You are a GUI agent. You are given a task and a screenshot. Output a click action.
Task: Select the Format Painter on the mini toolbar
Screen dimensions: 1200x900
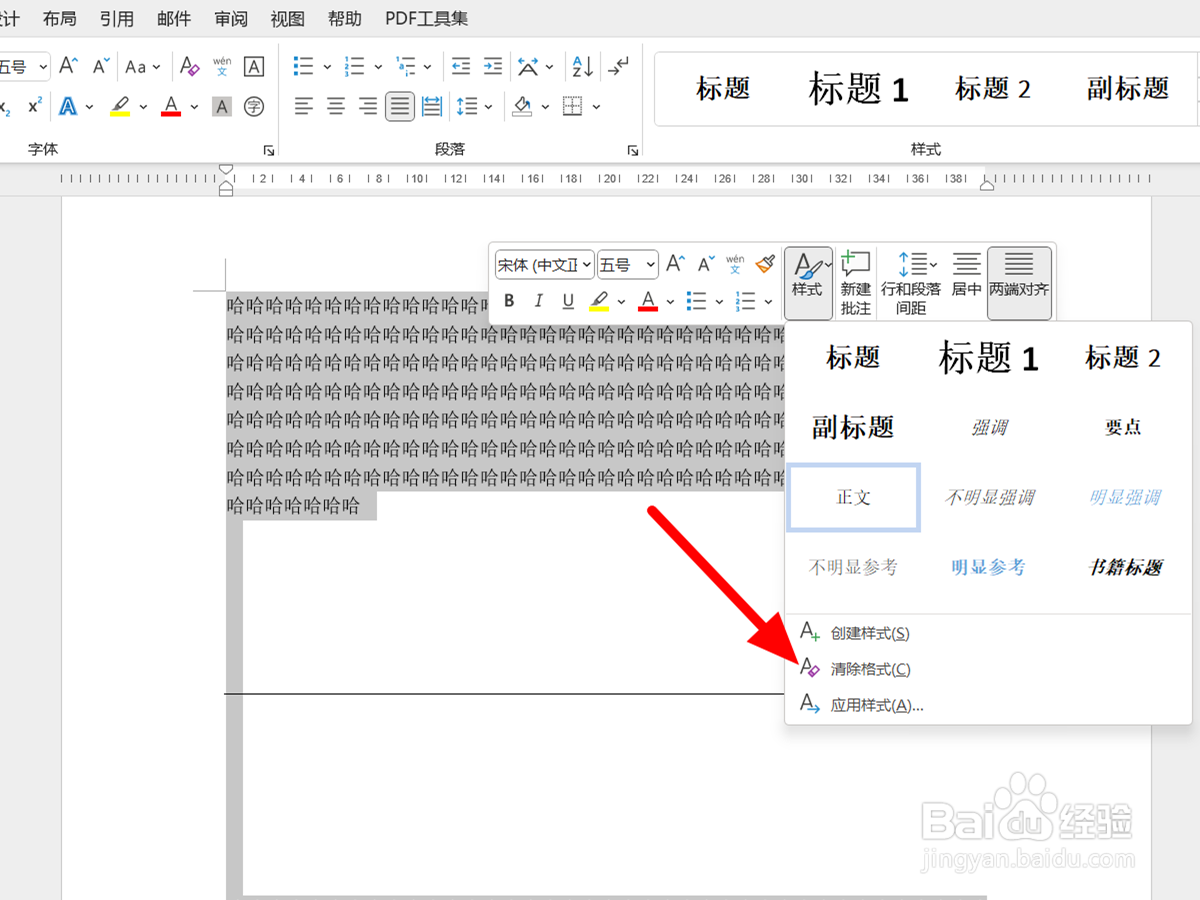[765, 264]
